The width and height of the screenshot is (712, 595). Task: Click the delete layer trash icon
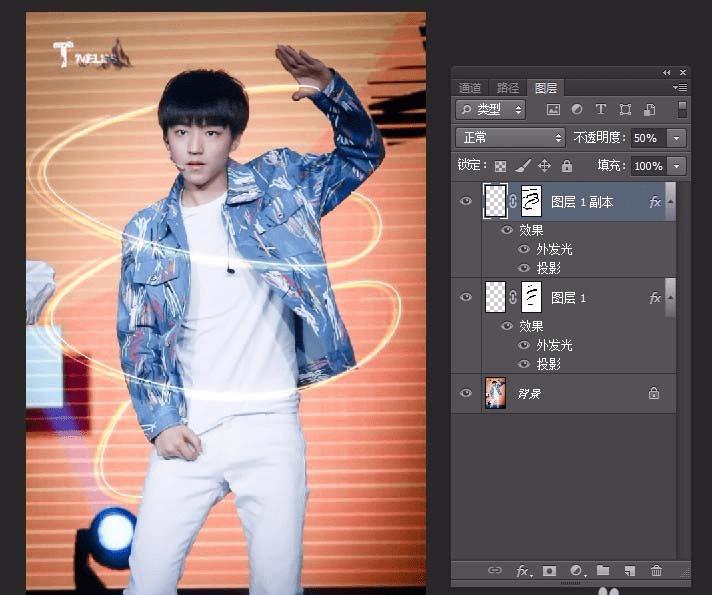tap(656, 570)
